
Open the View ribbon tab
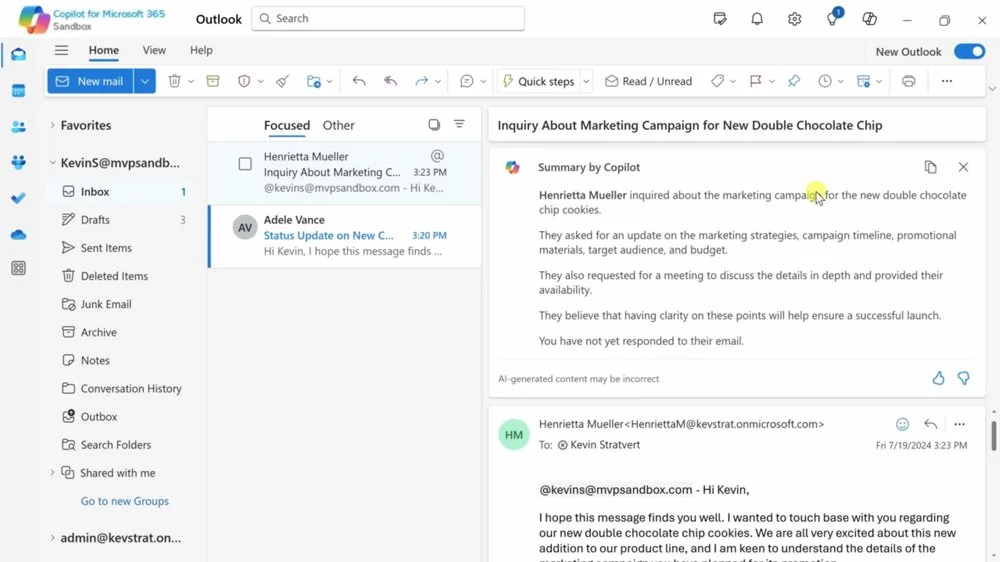154,50
